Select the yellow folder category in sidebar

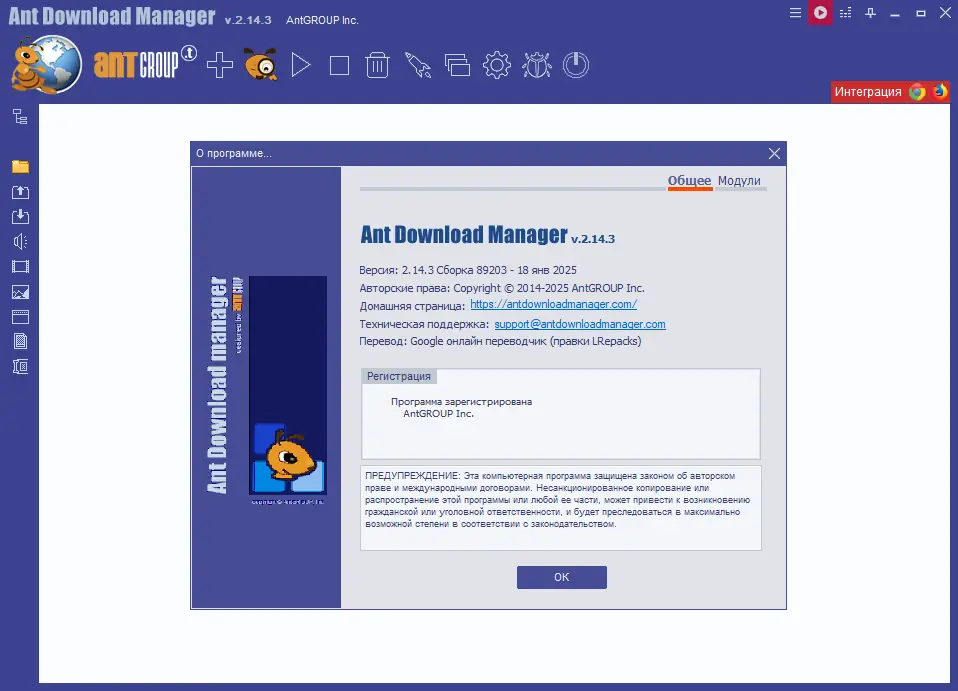20,166
